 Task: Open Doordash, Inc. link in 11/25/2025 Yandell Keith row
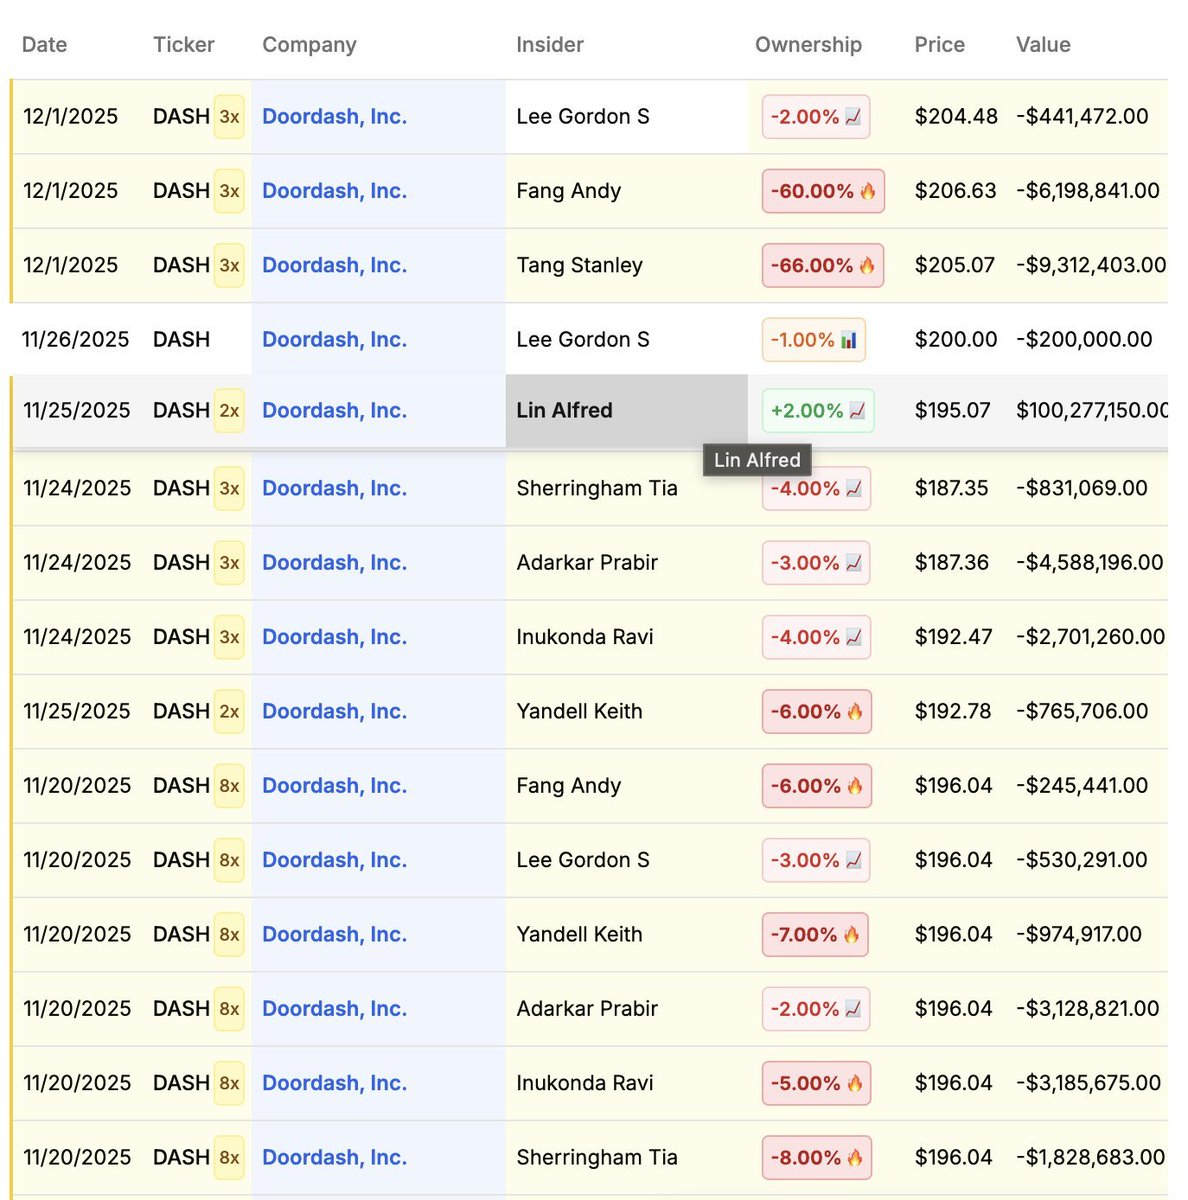click(334, 712)
